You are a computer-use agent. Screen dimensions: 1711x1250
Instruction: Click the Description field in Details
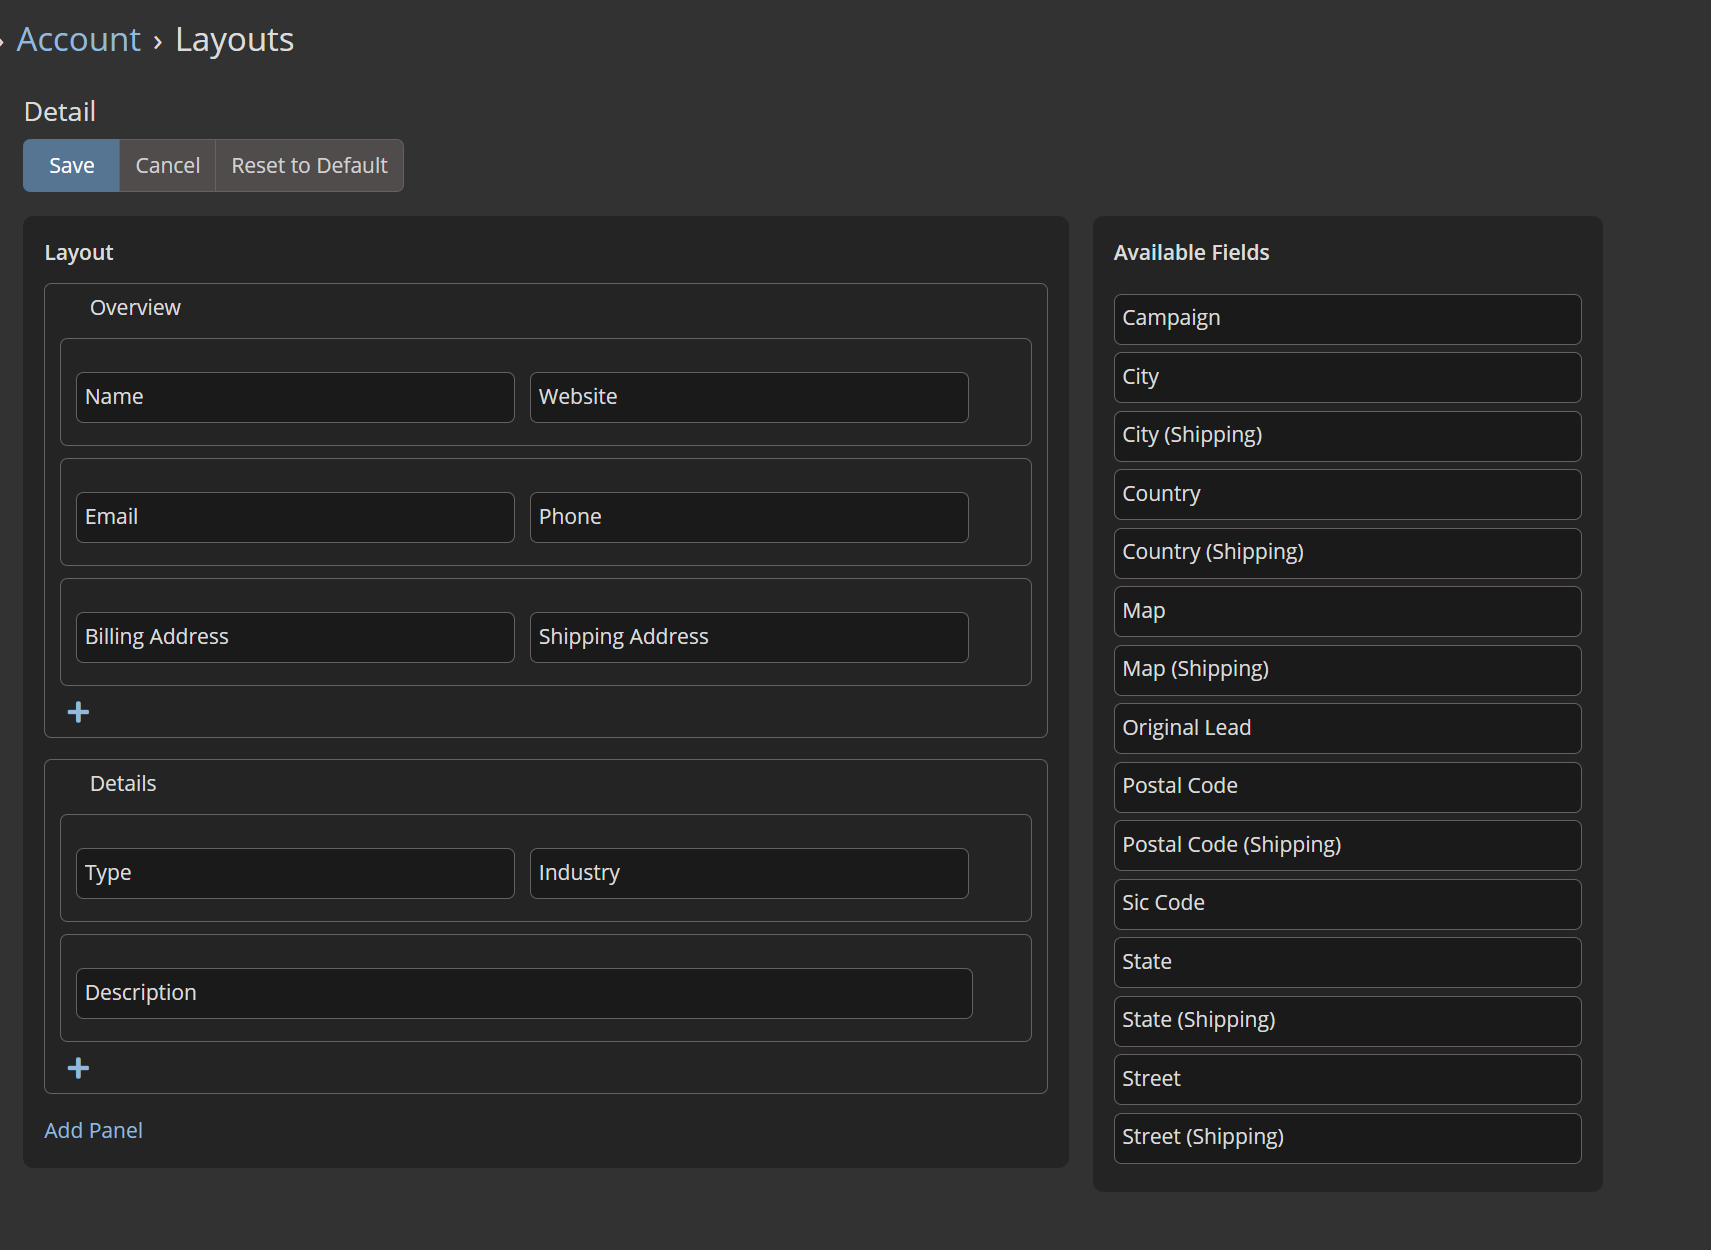(524, 993)
